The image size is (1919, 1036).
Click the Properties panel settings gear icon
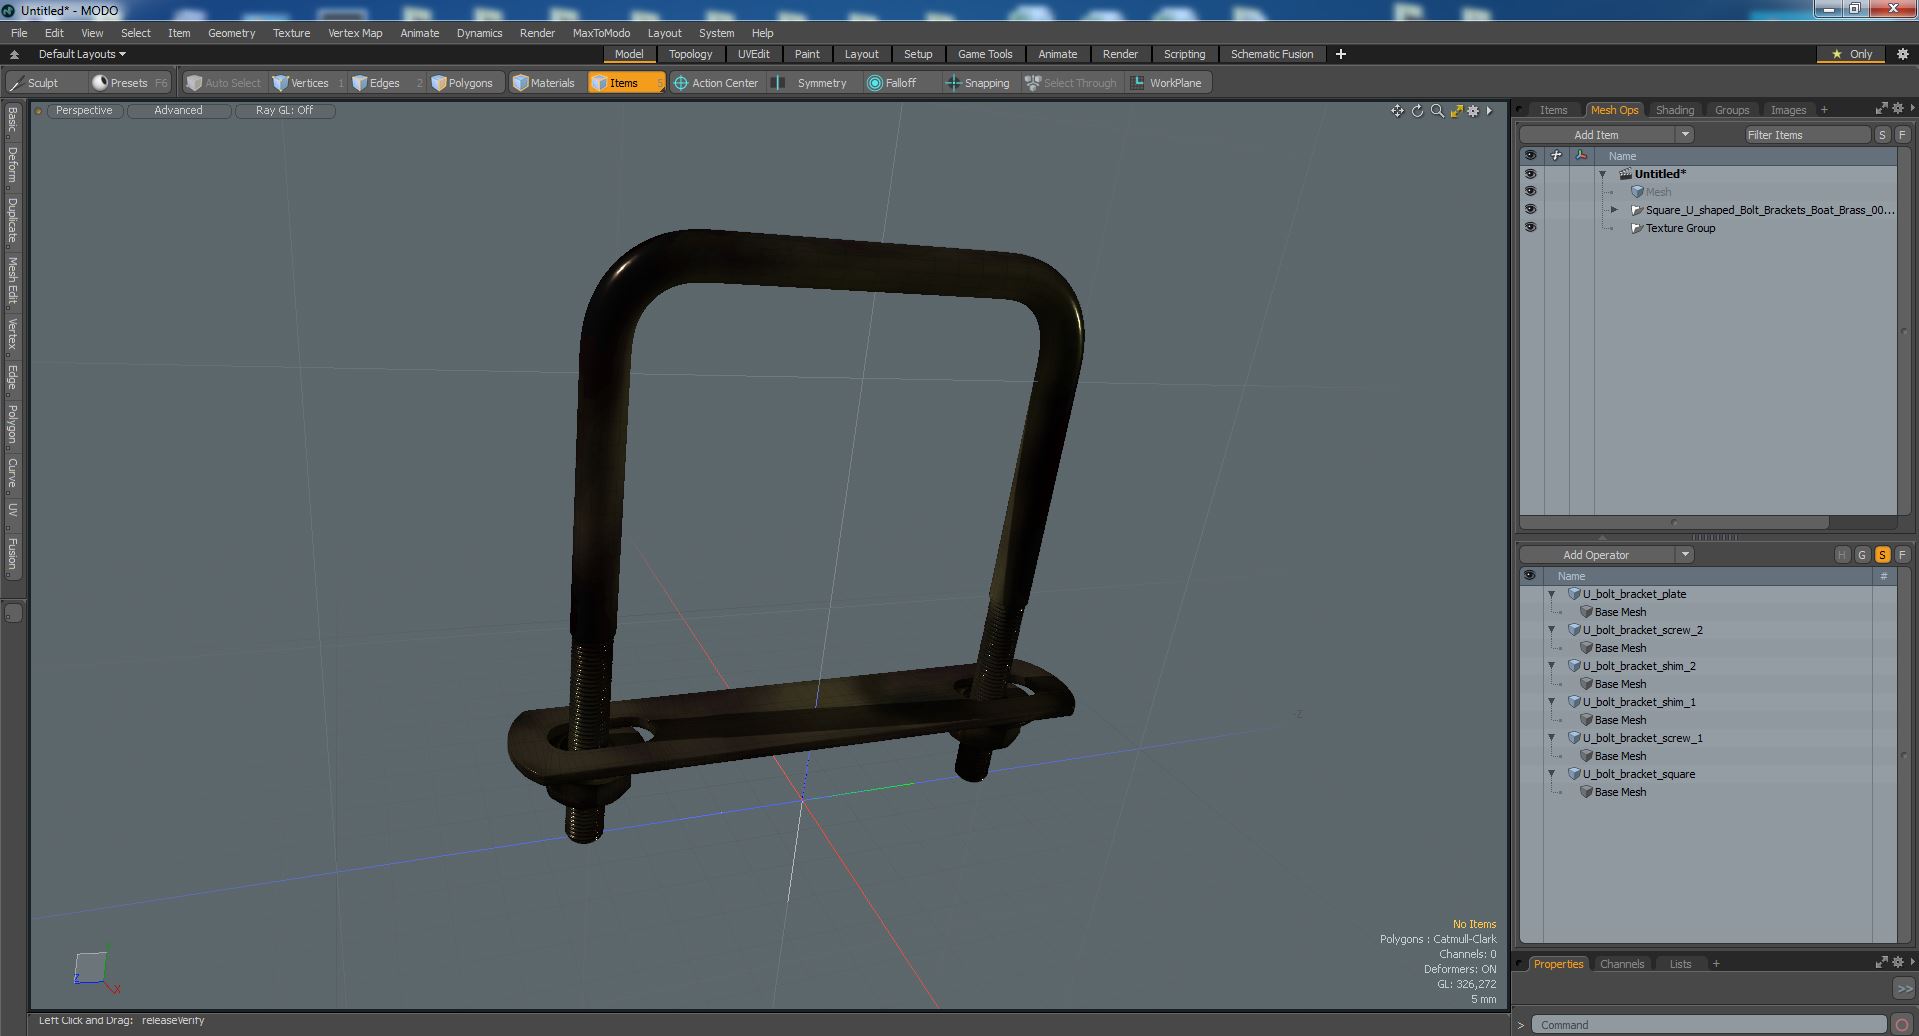[1897, 963]
